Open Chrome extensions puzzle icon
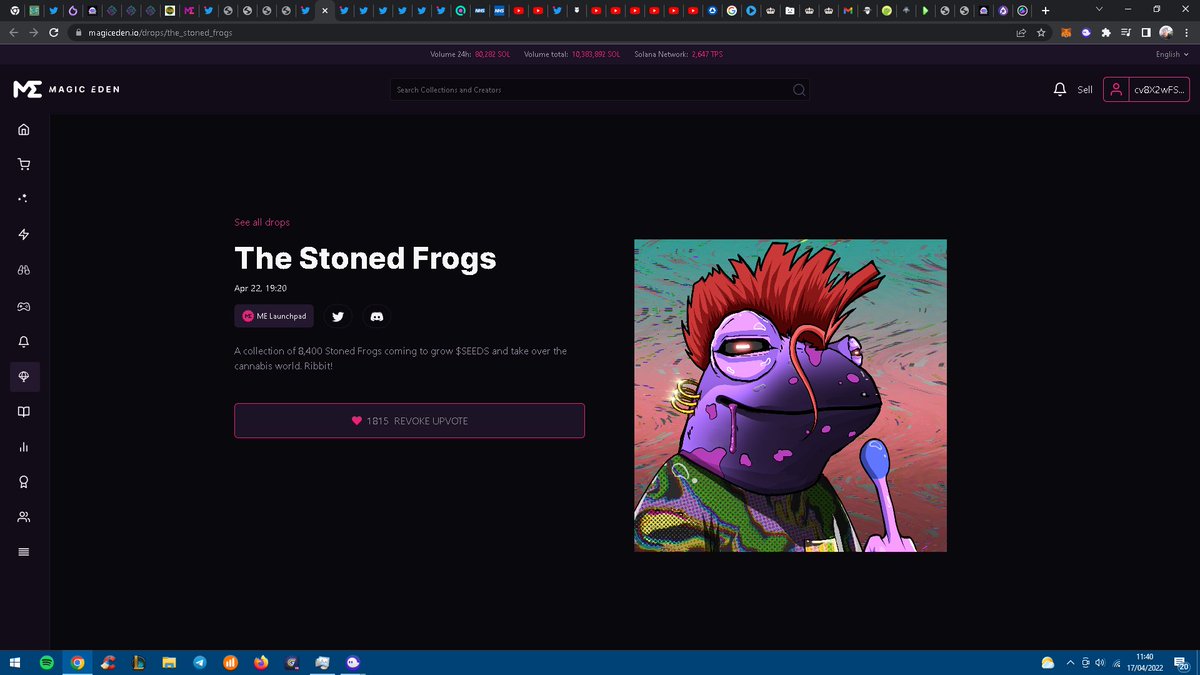 click(x=1105, y=32)
